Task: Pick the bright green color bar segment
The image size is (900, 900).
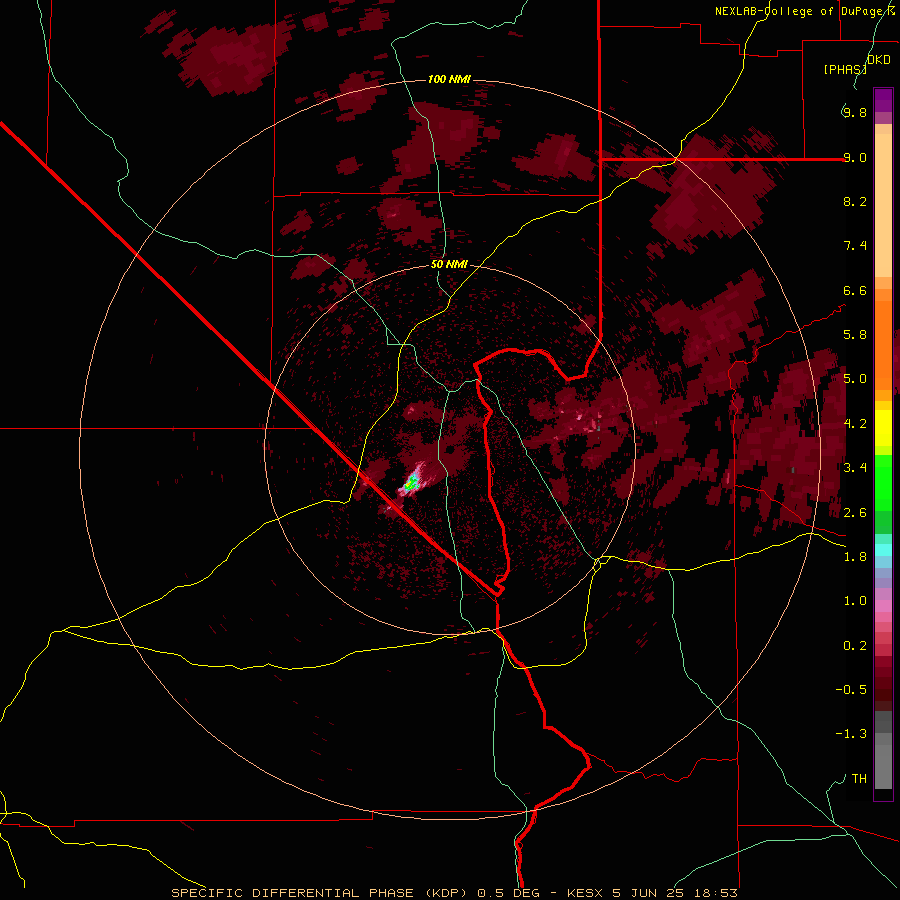Action: point(883,482)
